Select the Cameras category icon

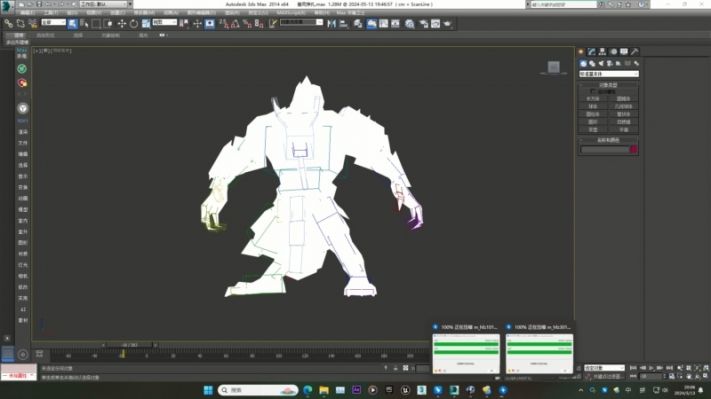(610, 63)
